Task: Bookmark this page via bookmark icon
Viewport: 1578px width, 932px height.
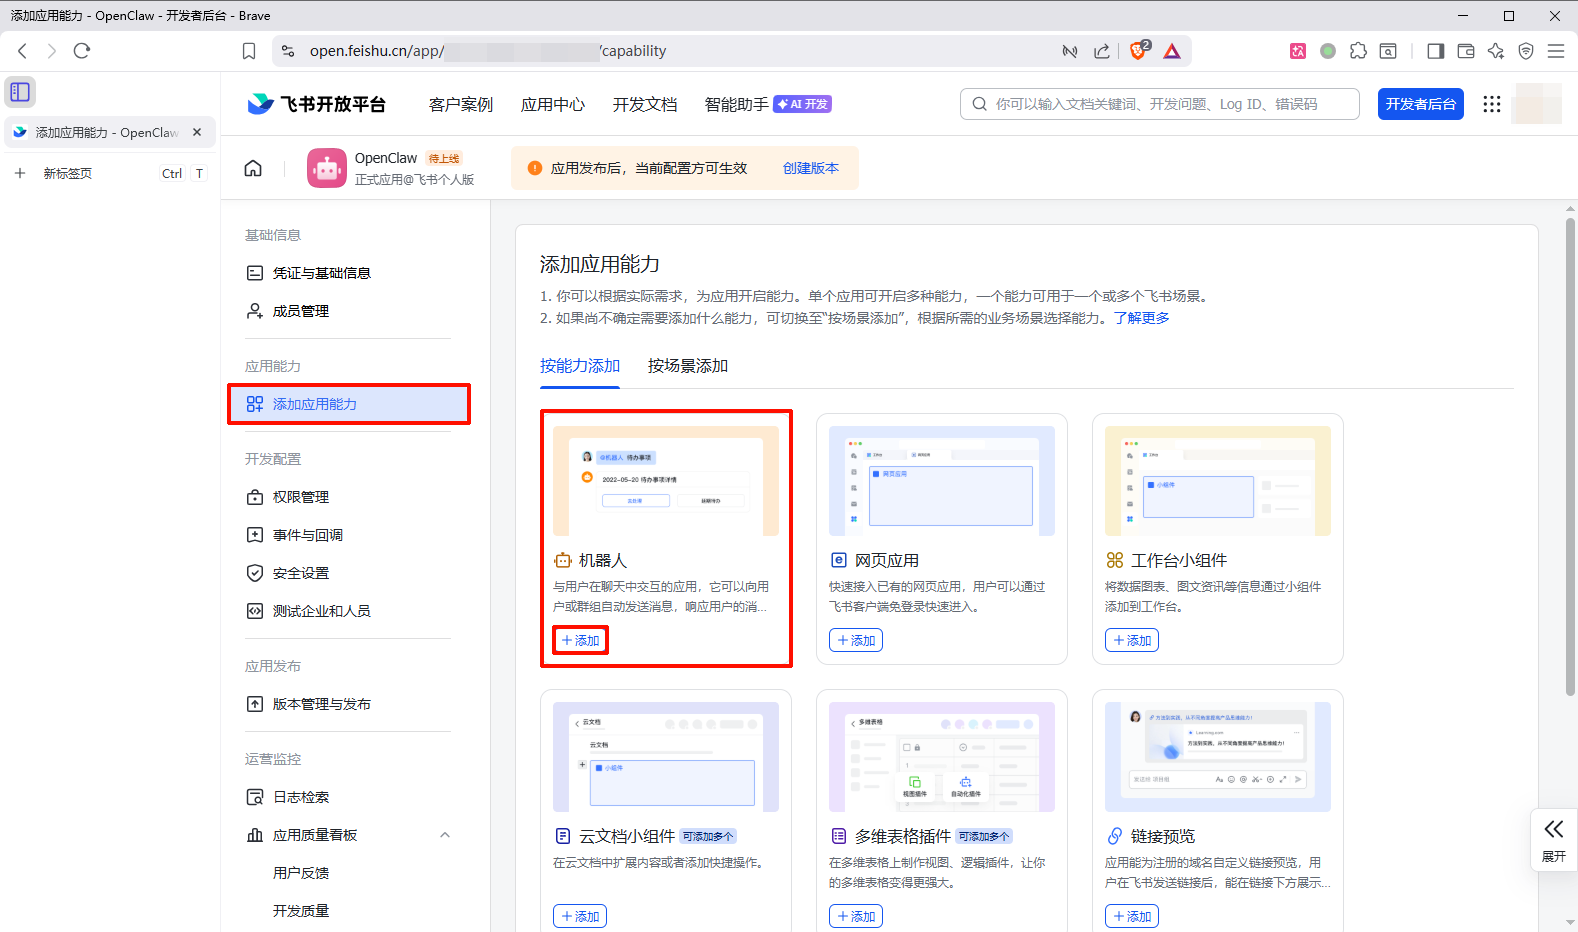Action: (249, 51)
